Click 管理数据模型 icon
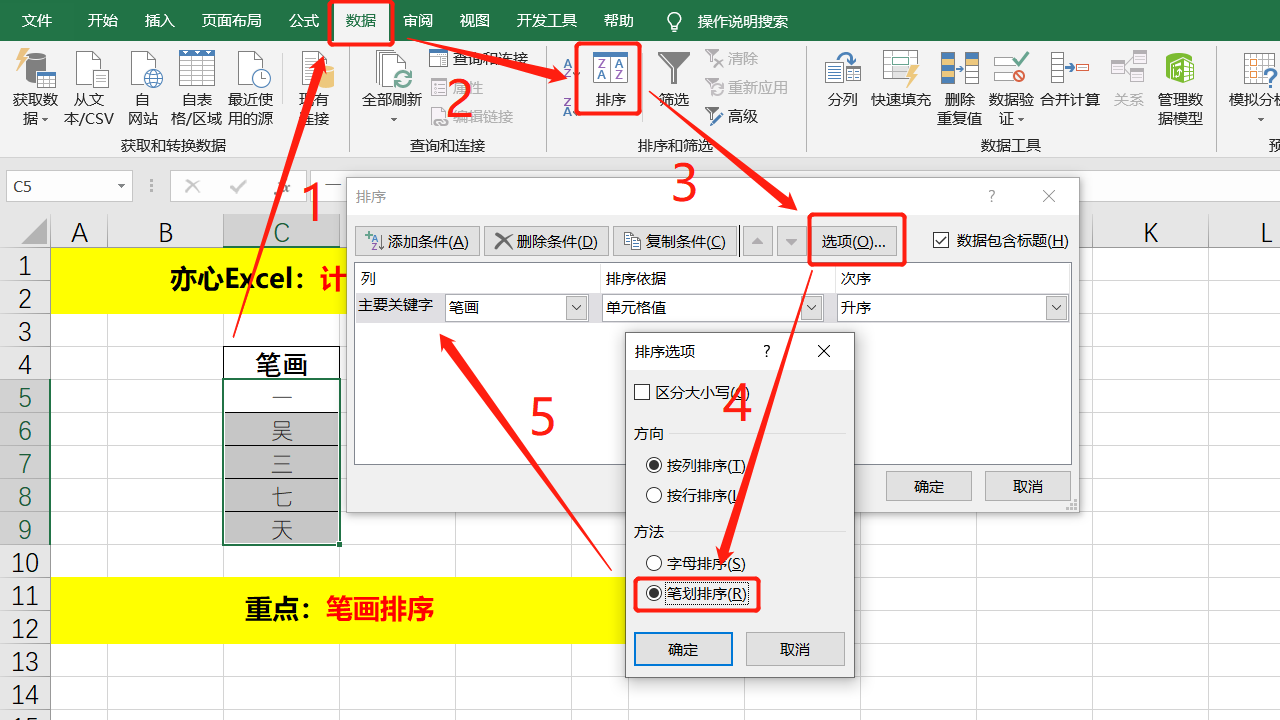This screenshot has height=720, width=1280. click(x=1180, y=68)
